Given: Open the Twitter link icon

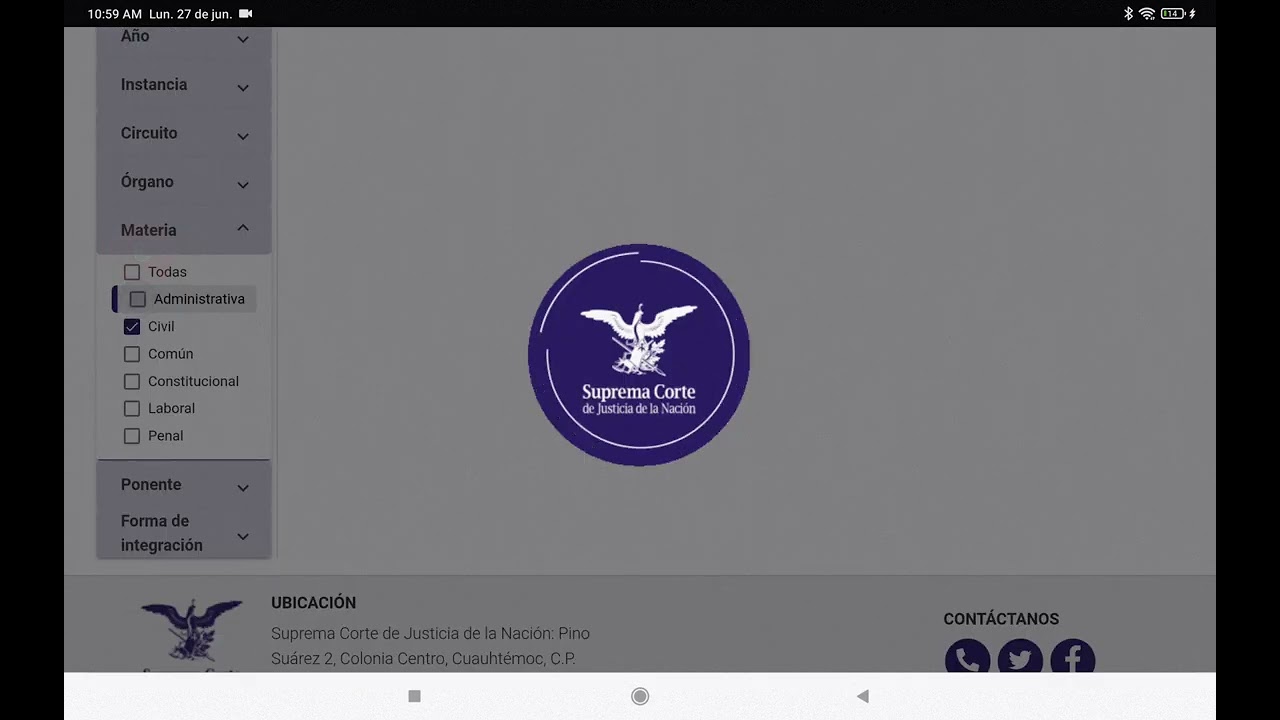Looking at the screenshot, I should pyautogui.click(x=1020, y=658).
